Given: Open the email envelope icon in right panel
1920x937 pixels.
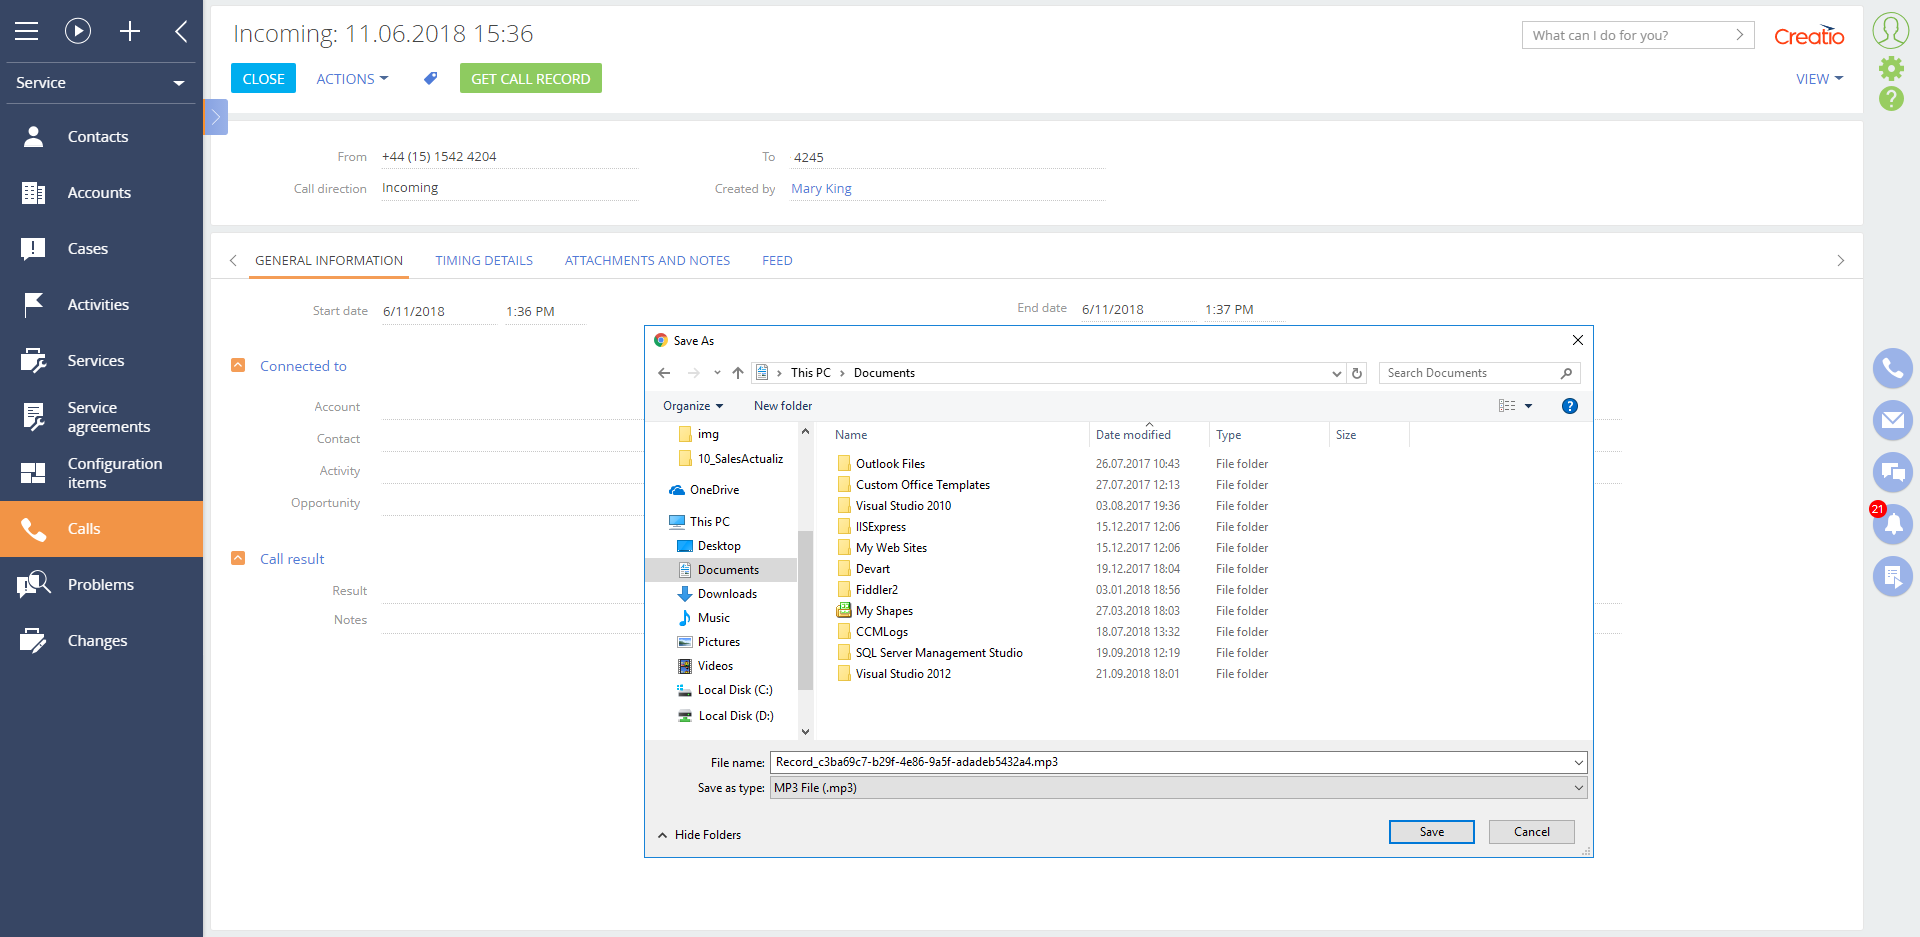Looking at the screenshot, I should 1892,420.
